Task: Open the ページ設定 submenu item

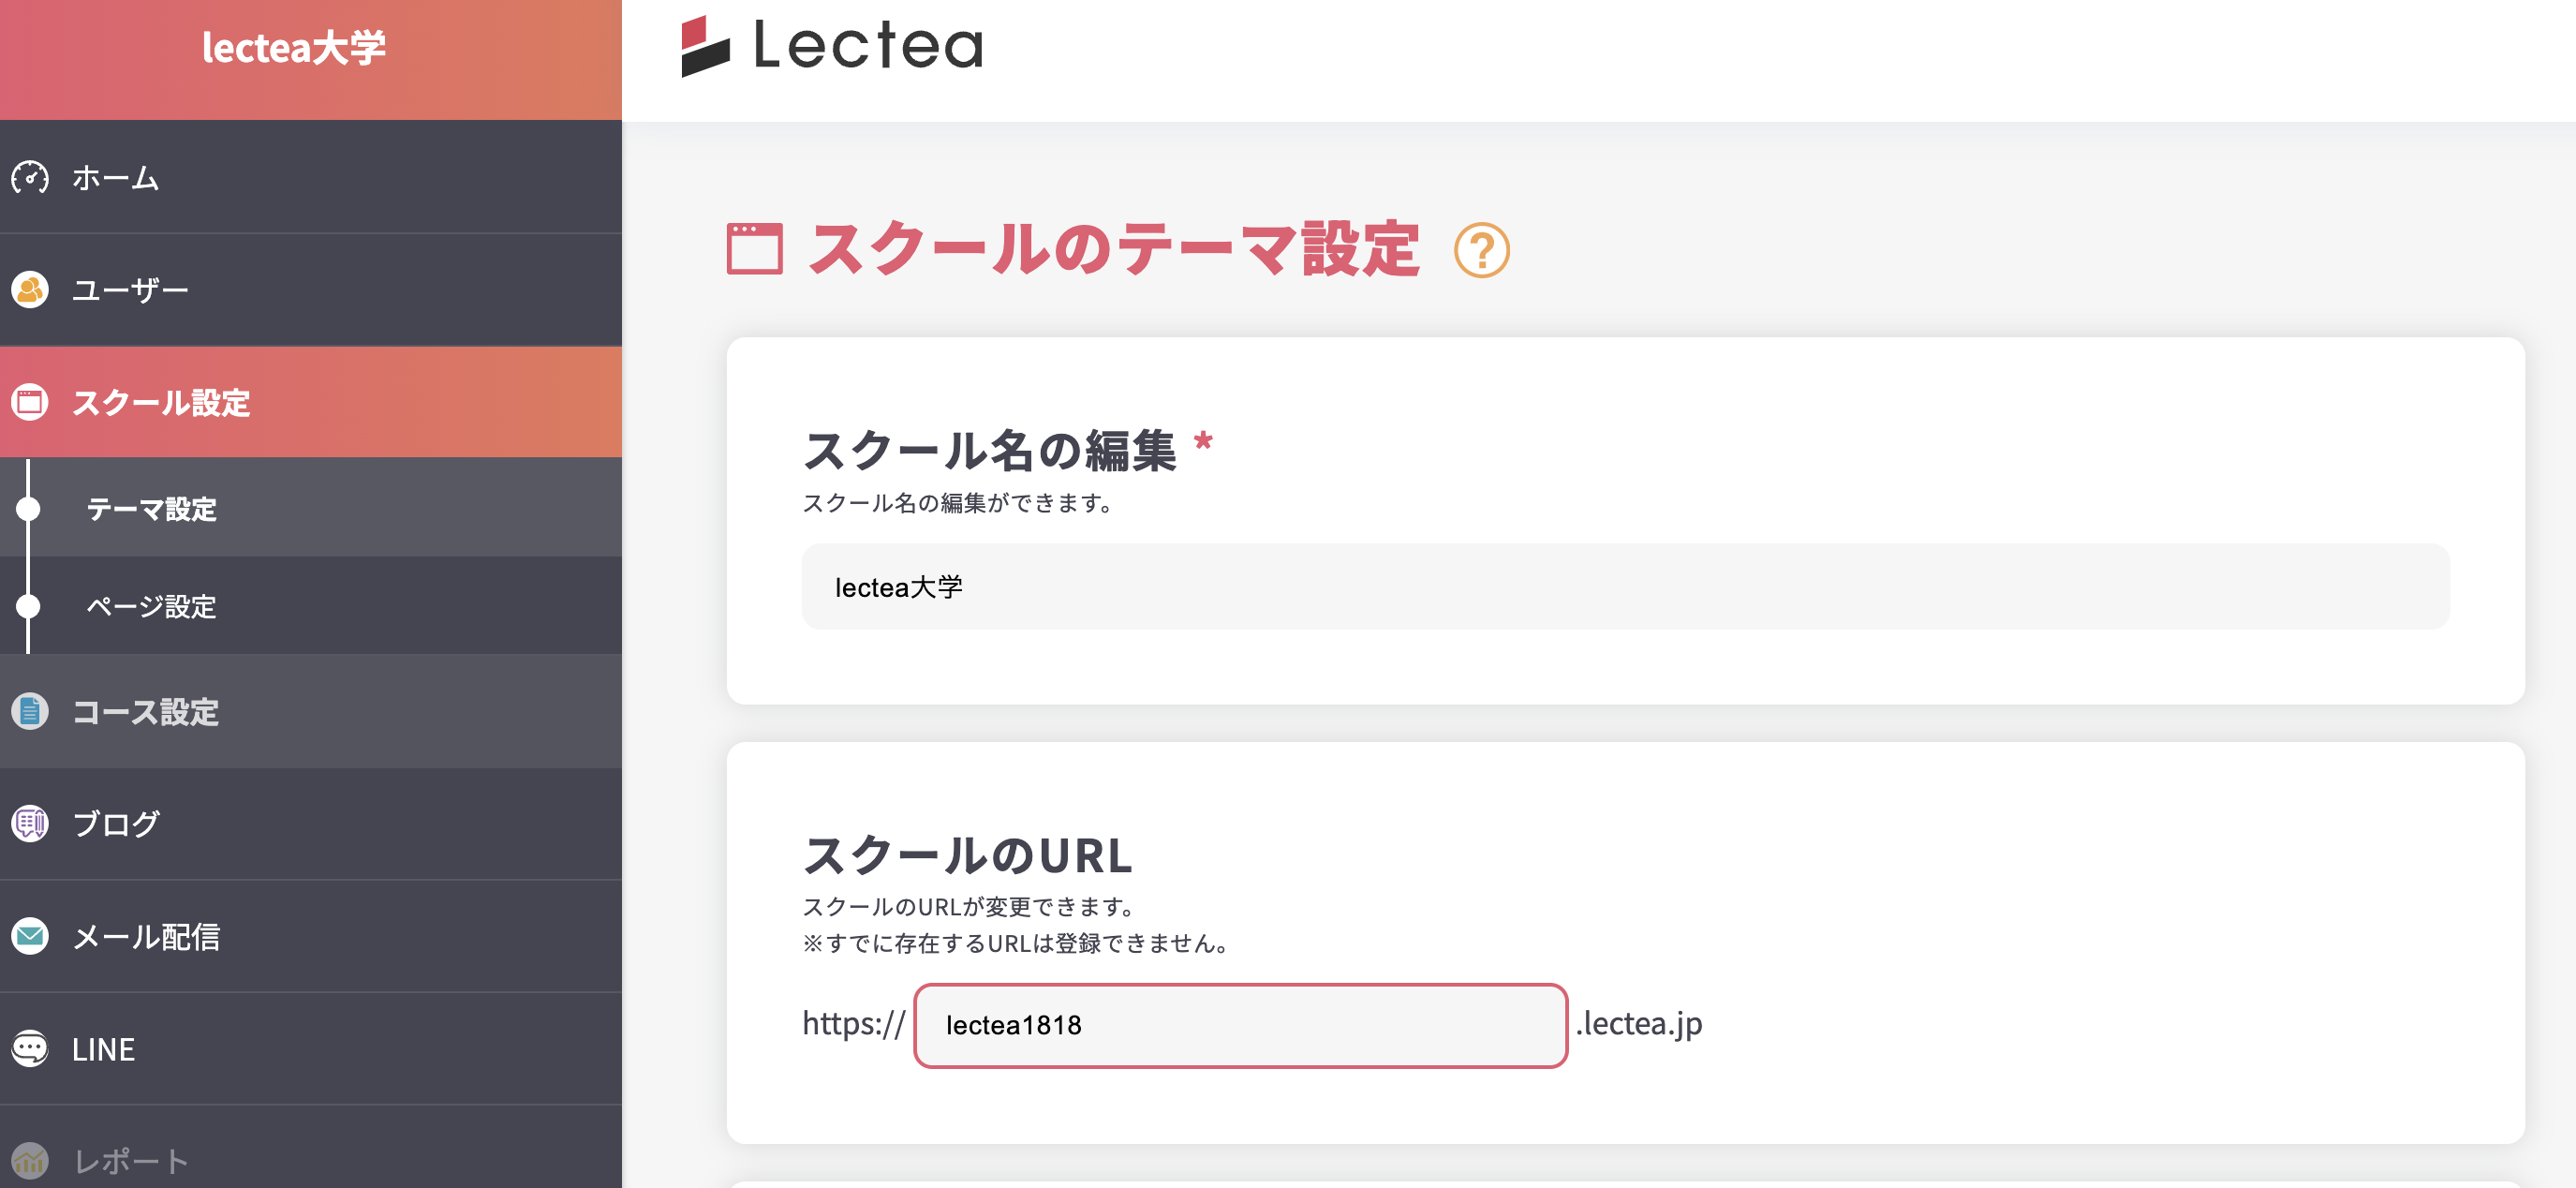Action: click(150, 606)
